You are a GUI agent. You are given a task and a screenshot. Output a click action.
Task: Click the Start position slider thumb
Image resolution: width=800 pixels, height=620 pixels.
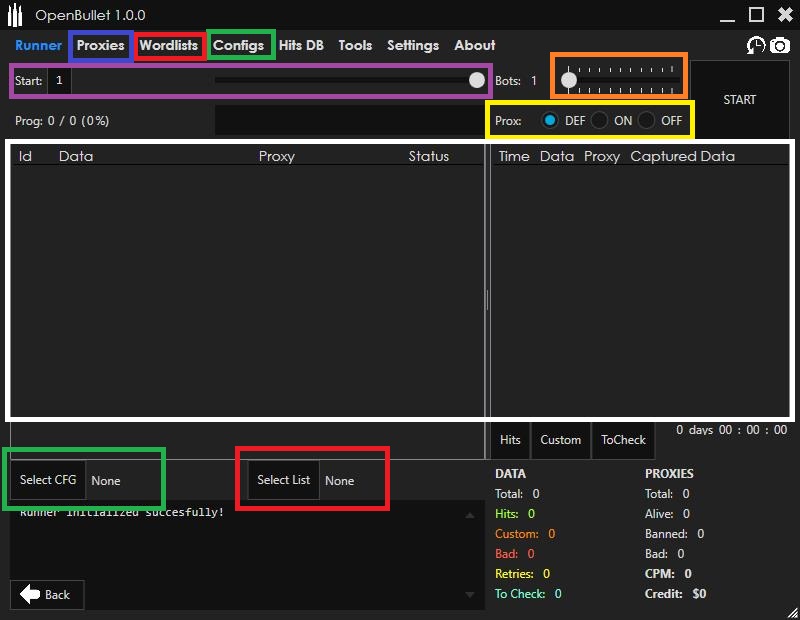[x=477, y=80]
